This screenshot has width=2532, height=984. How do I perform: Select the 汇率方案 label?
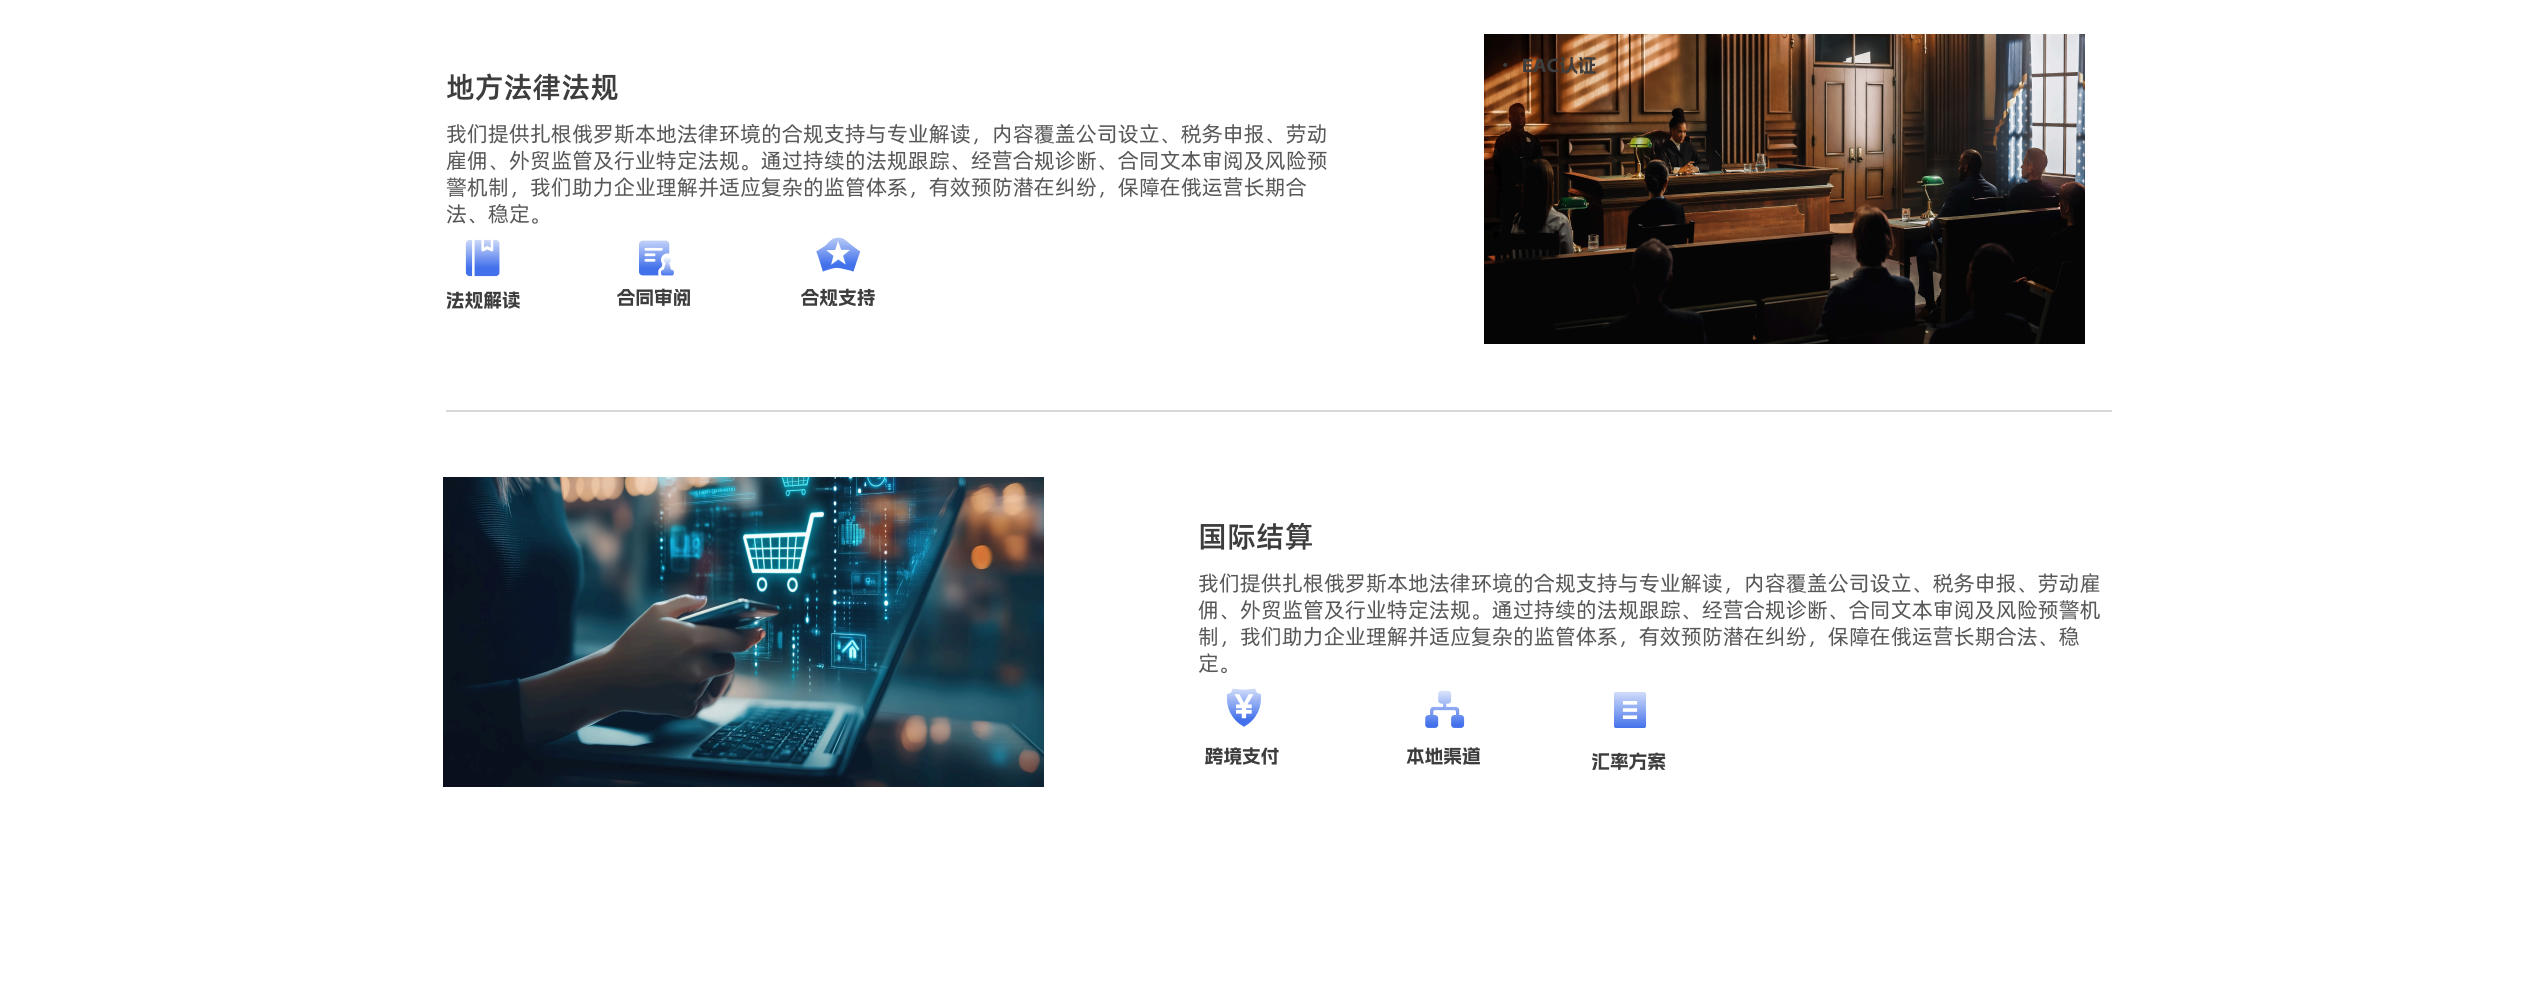coord(1628,762)
